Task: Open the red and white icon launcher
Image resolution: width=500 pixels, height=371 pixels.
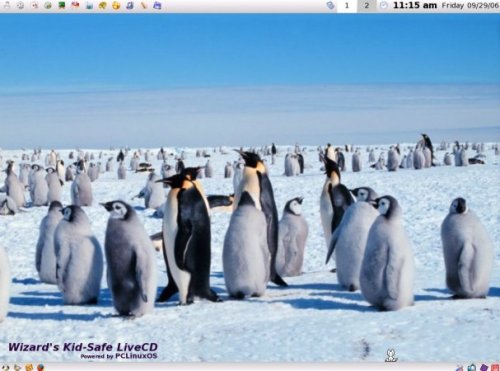Action: [75, 5]
